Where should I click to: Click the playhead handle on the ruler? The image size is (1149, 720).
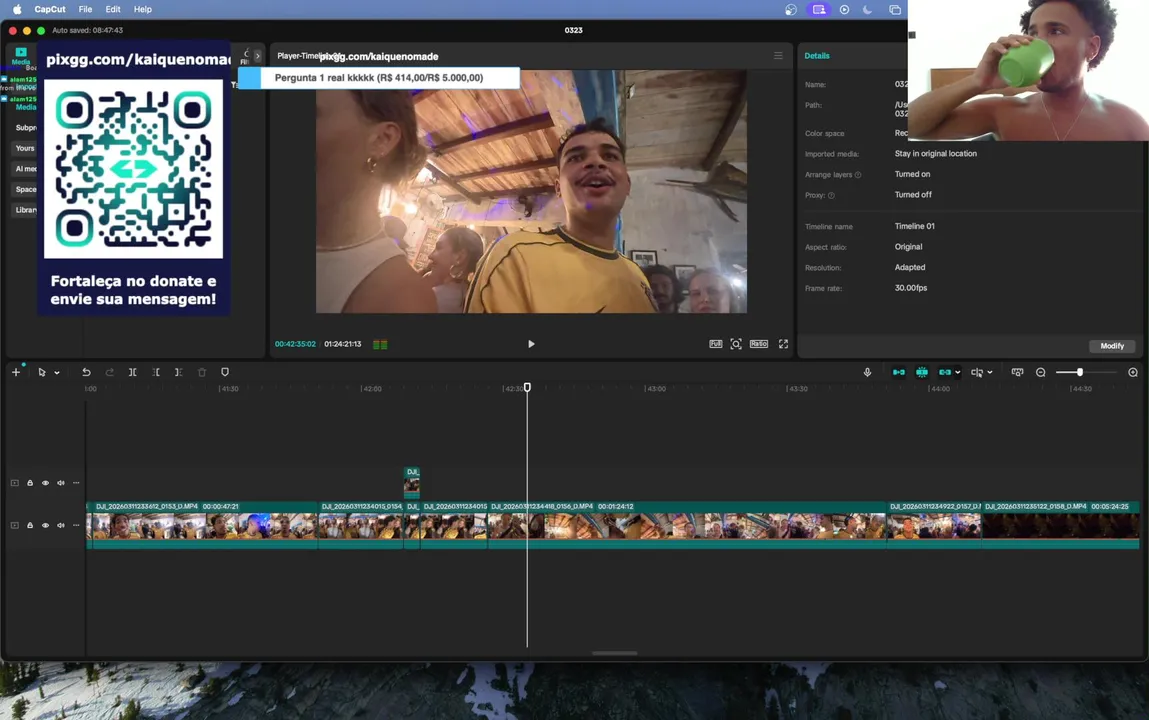click(527, 387)
